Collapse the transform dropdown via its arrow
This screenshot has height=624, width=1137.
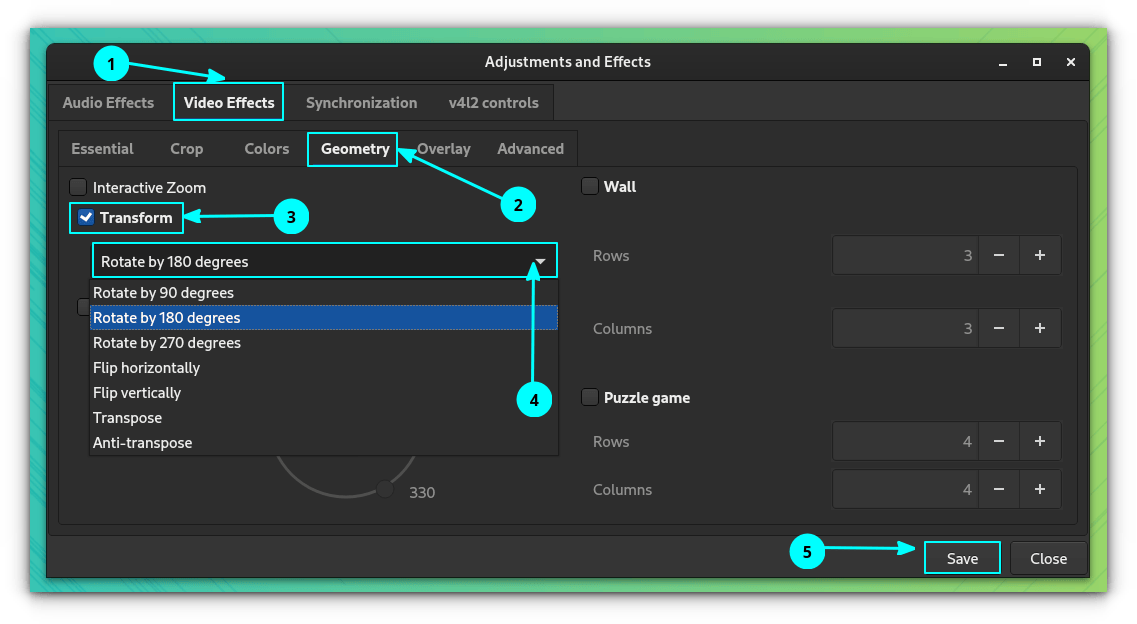(x=540, y=261)
